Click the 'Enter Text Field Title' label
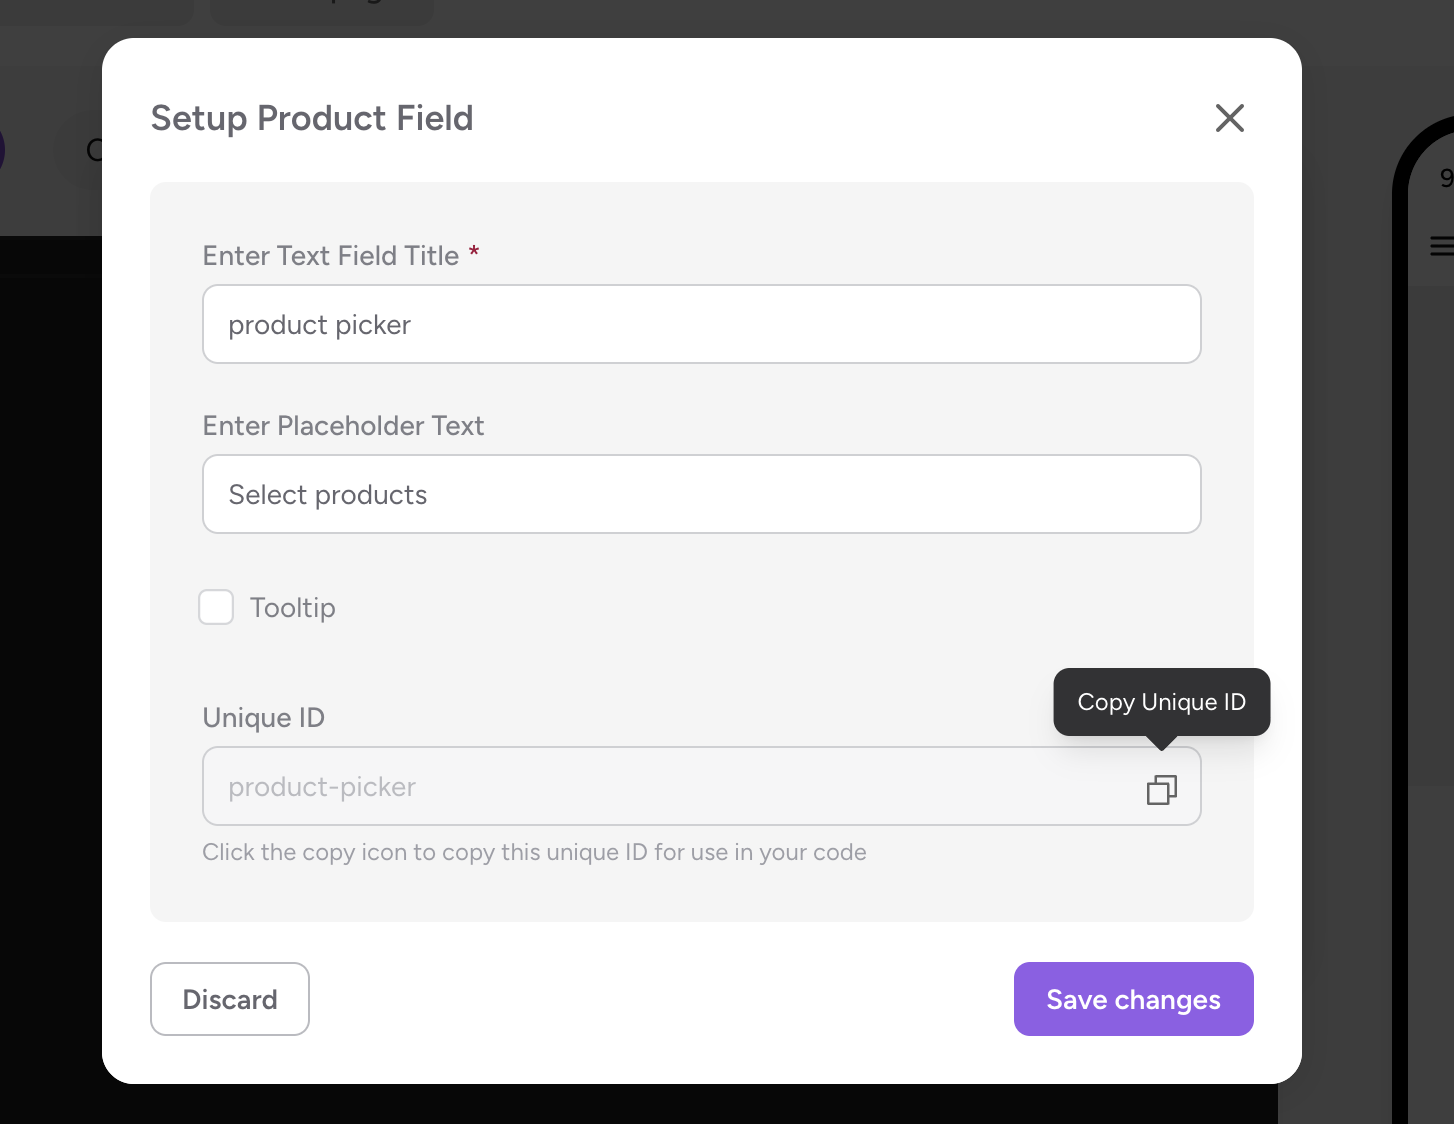This screenshot has height=1124, width=1454. (331, 256)
